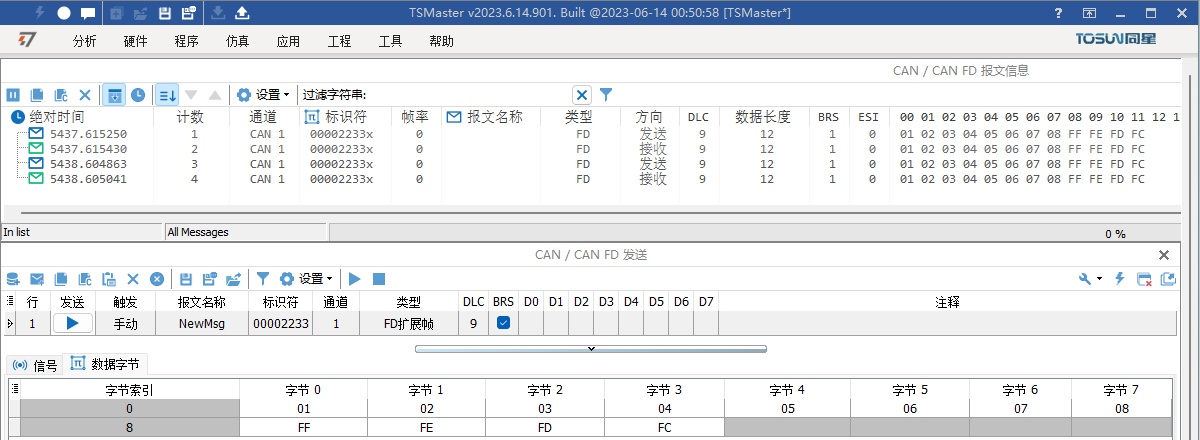Click the pop-out window icon in transmit panel
1200x440 pixels.
click(x=1168, y=279)
